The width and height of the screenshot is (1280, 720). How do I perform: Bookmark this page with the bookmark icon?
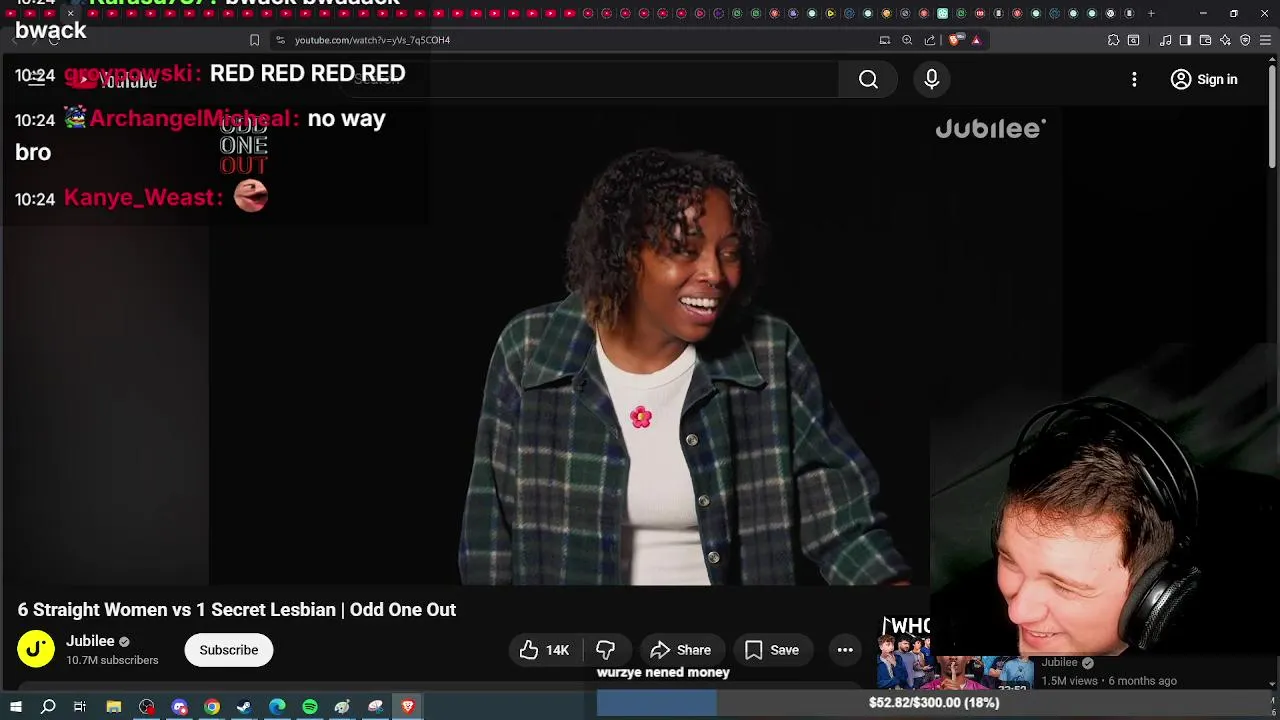pyautogui.click(x=254, y=40)
